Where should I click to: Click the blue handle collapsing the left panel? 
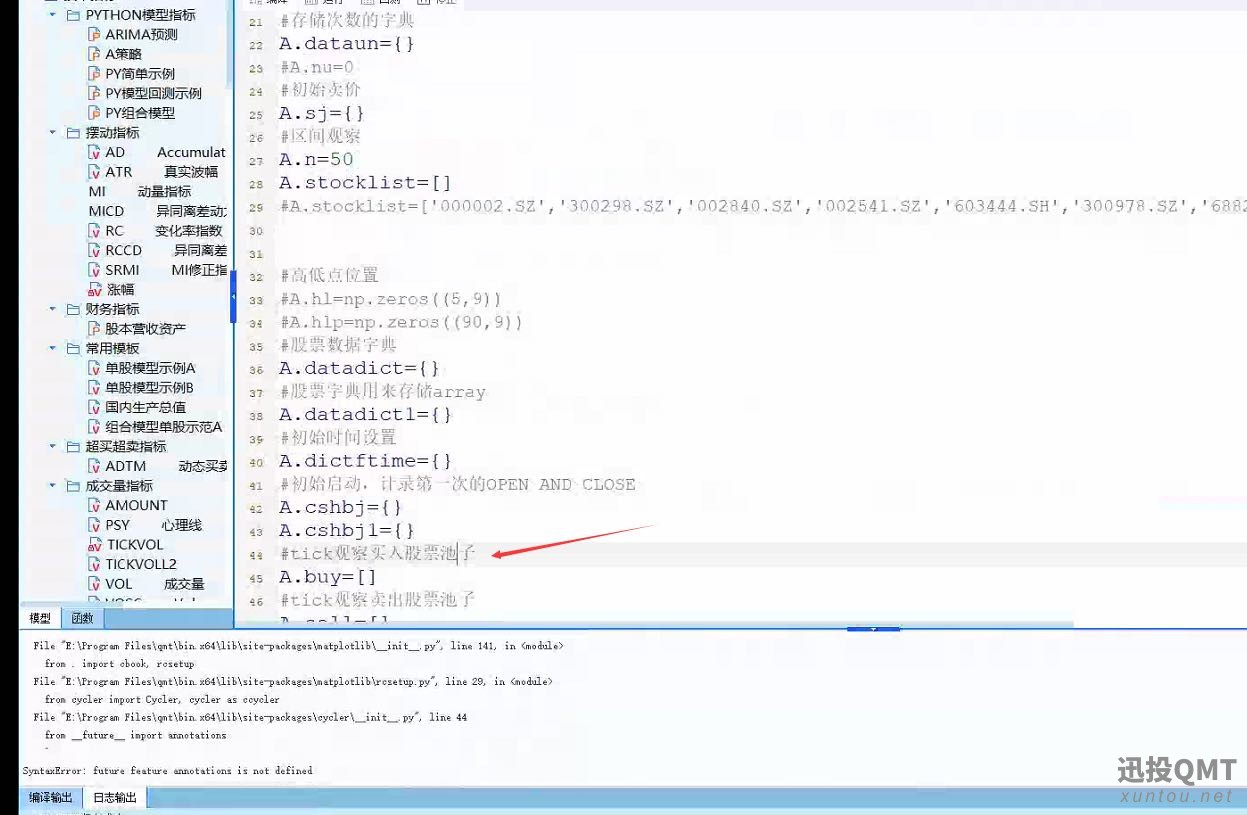point(233,297)
